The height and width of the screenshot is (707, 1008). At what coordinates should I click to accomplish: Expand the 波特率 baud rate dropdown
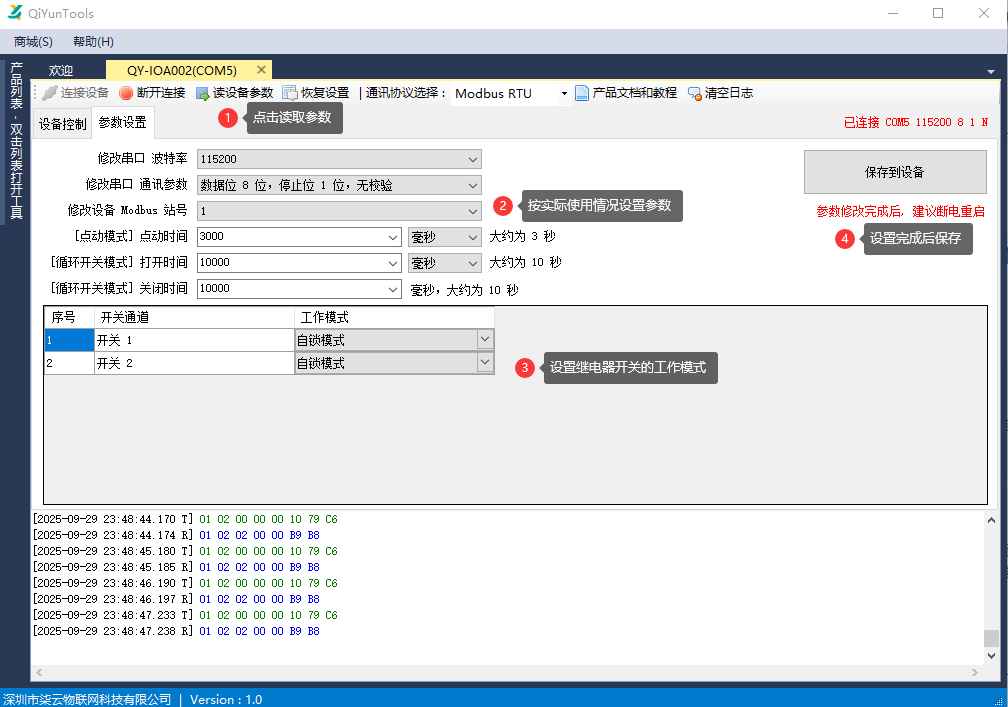tap(472, 159)
